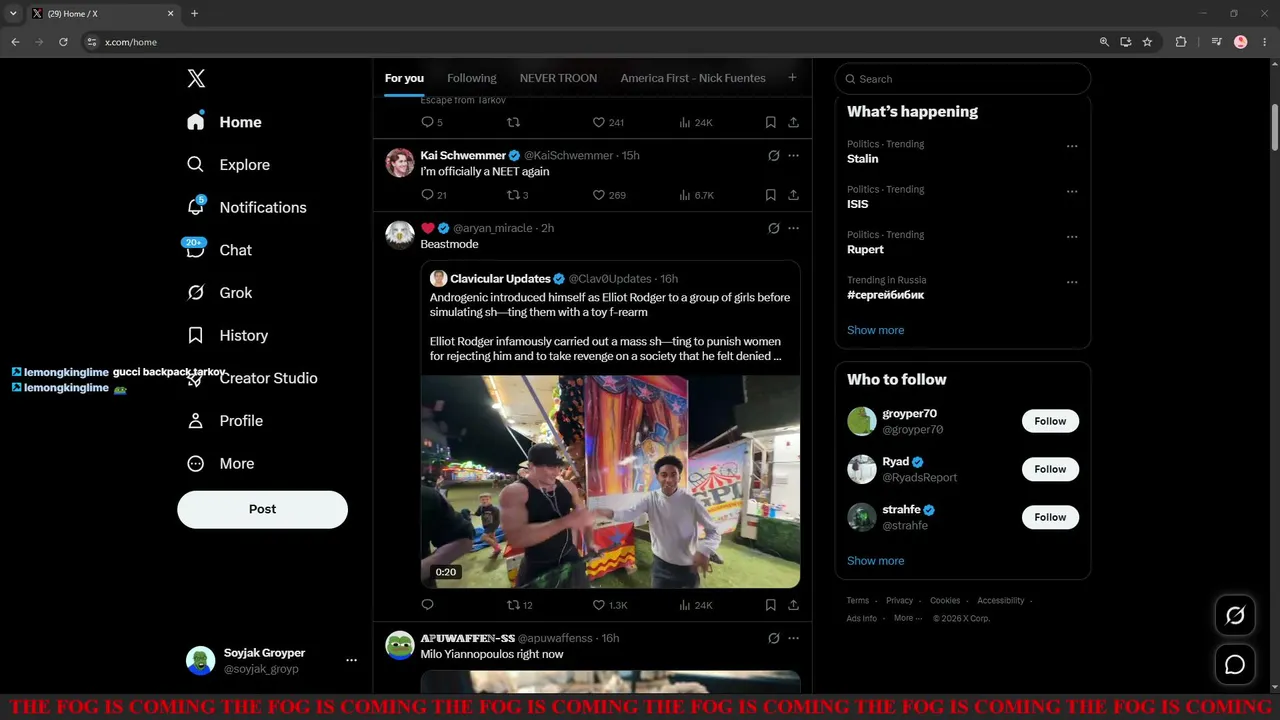The width and height of the screenshot is (1280, 720).
Task: Share the Escape from Tarkov post
Action: pyautogui.click(x=793, y=122)
